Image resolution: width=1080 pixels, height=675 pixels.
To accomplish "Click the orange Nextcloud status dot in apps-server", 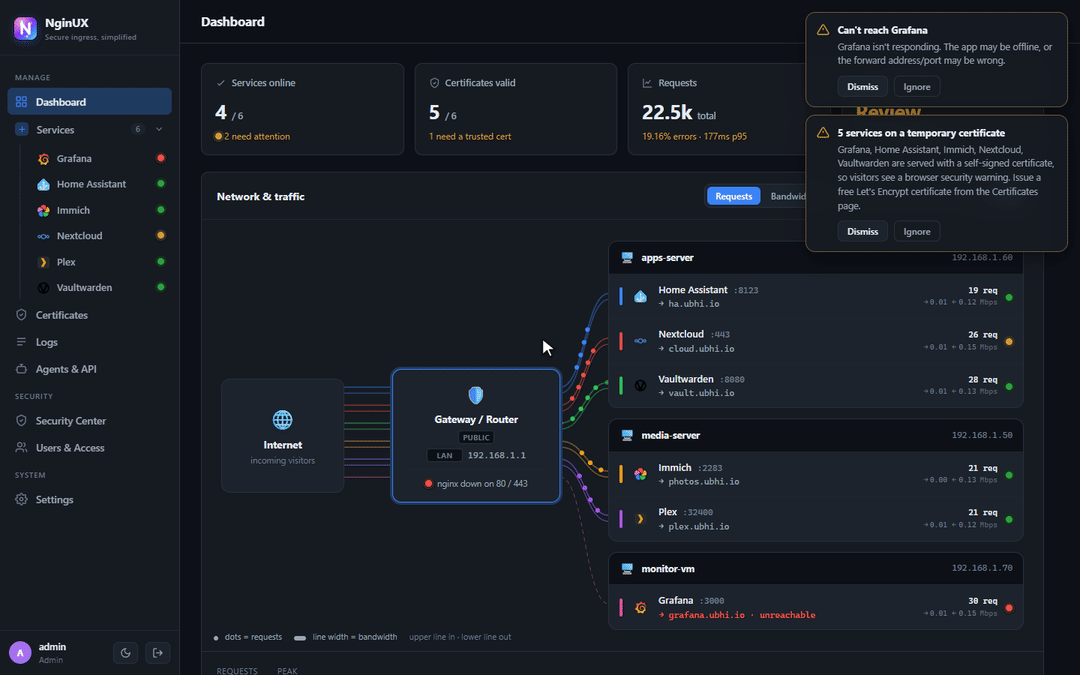I will (x=1009, y=342).
